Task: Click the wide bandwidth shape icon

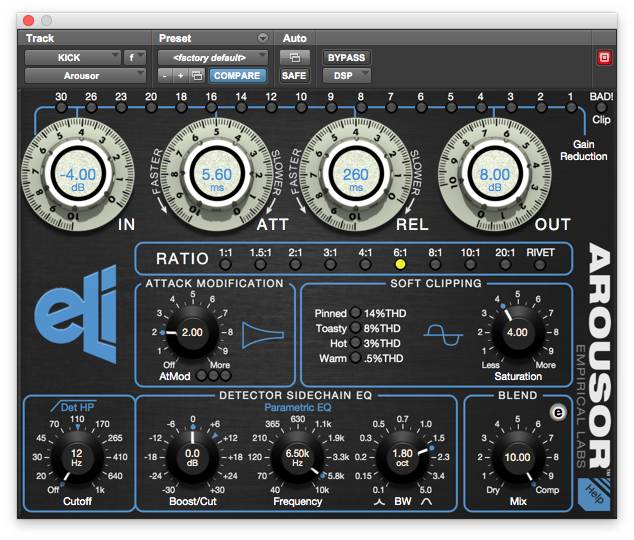Action: tap(427, 502)
